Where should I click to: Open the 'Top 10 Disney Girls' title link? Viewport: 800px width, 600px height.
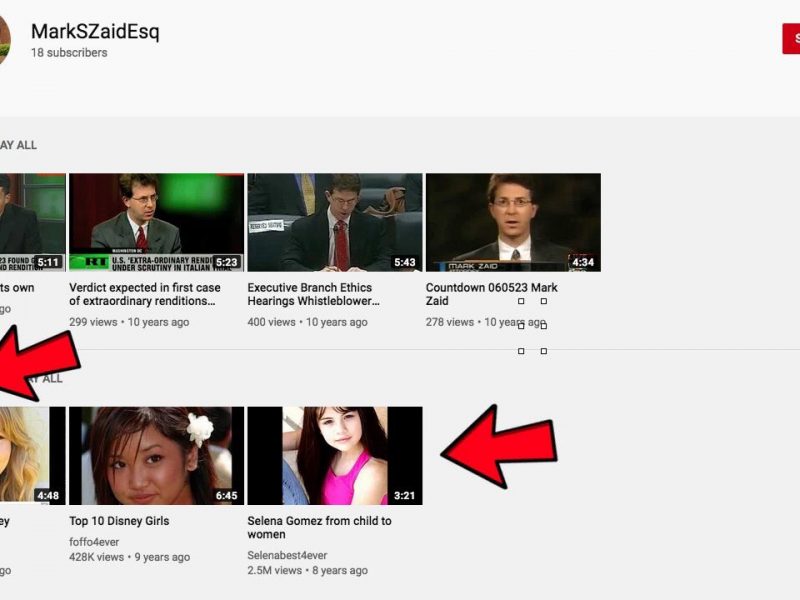pos(119,521)
